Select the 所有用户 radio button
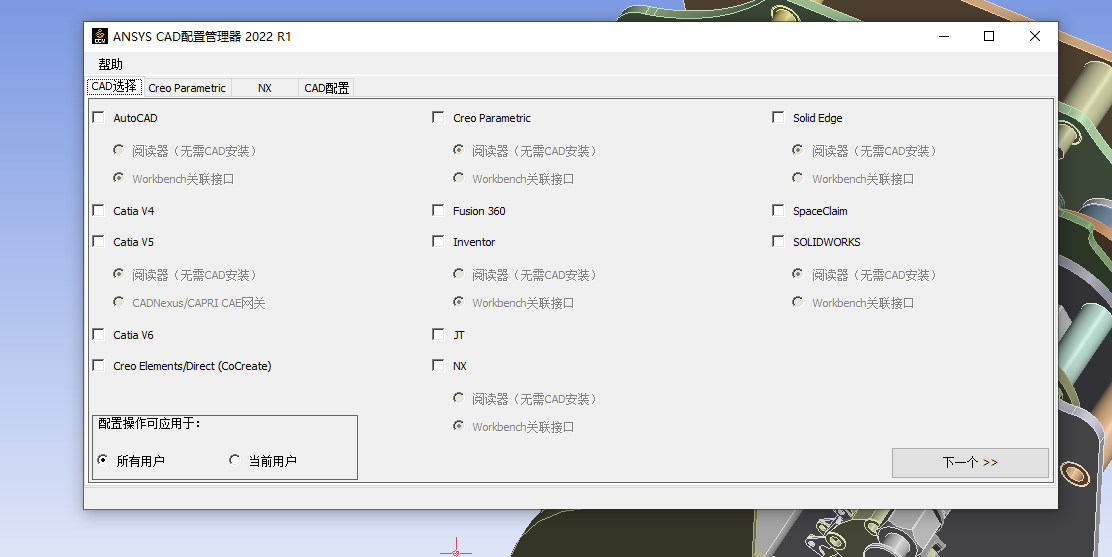Viewport: 1112px width, 557px height. (102, 460)
